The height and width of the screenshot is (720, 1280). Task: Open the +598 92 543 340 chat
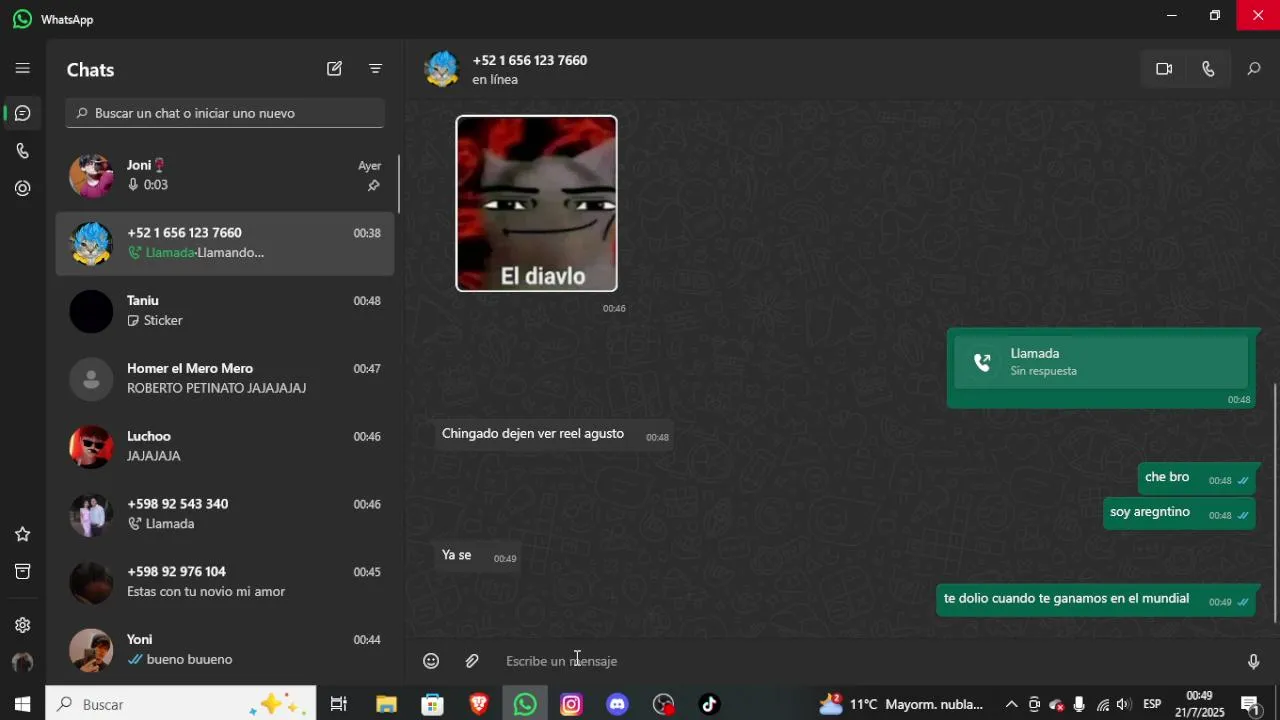(225, 514)
